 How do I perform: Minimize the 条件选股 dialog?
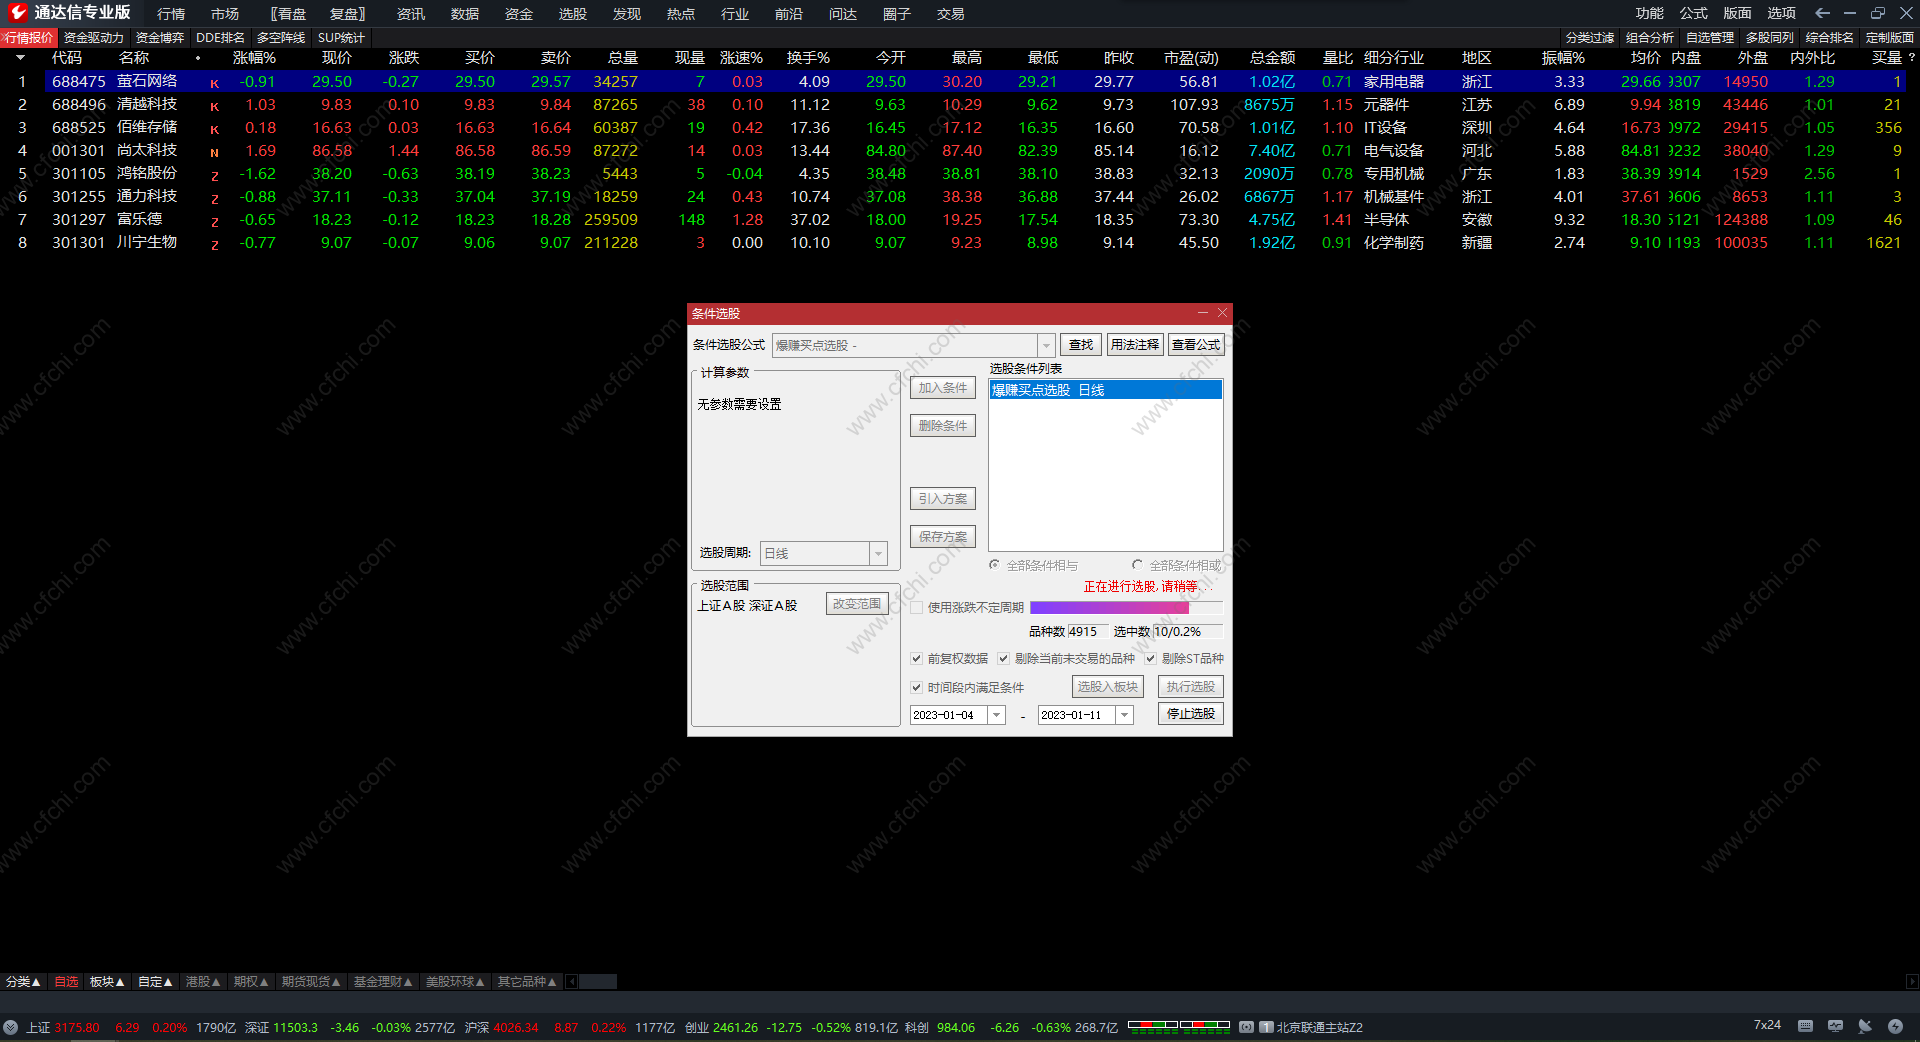1203,313
